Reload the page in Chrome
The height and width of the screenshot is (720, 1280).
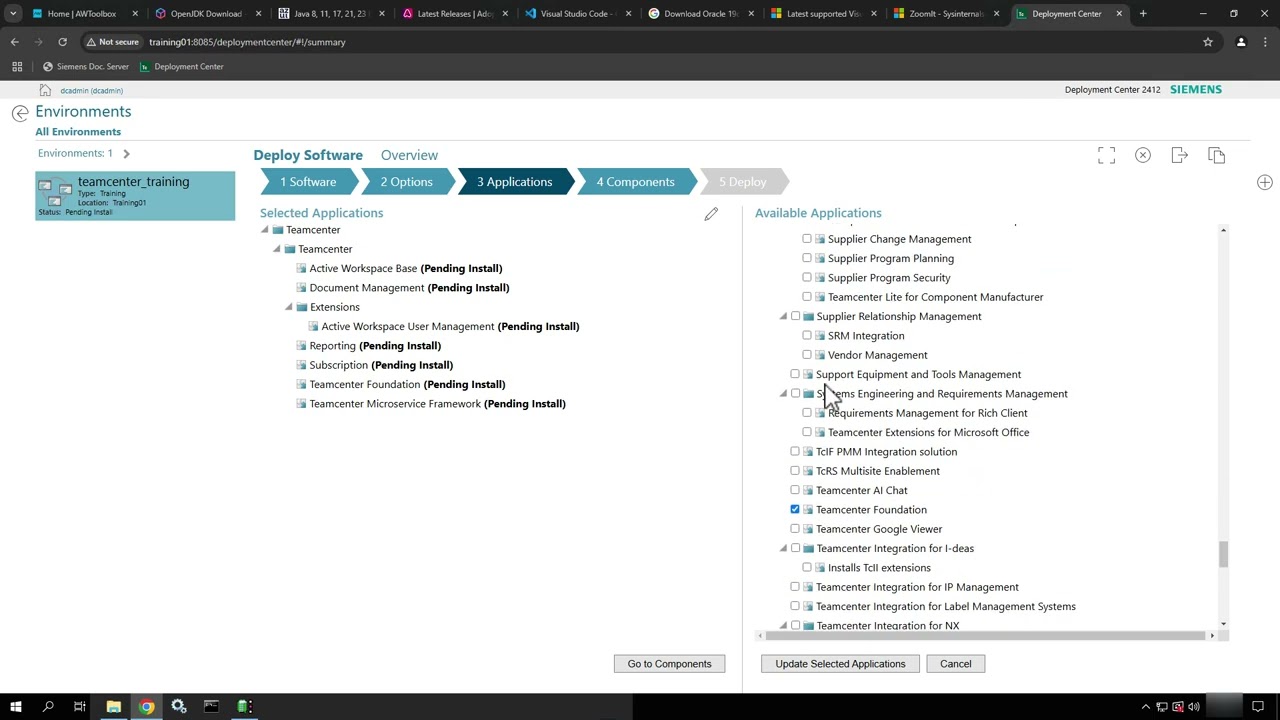point(62,42)
